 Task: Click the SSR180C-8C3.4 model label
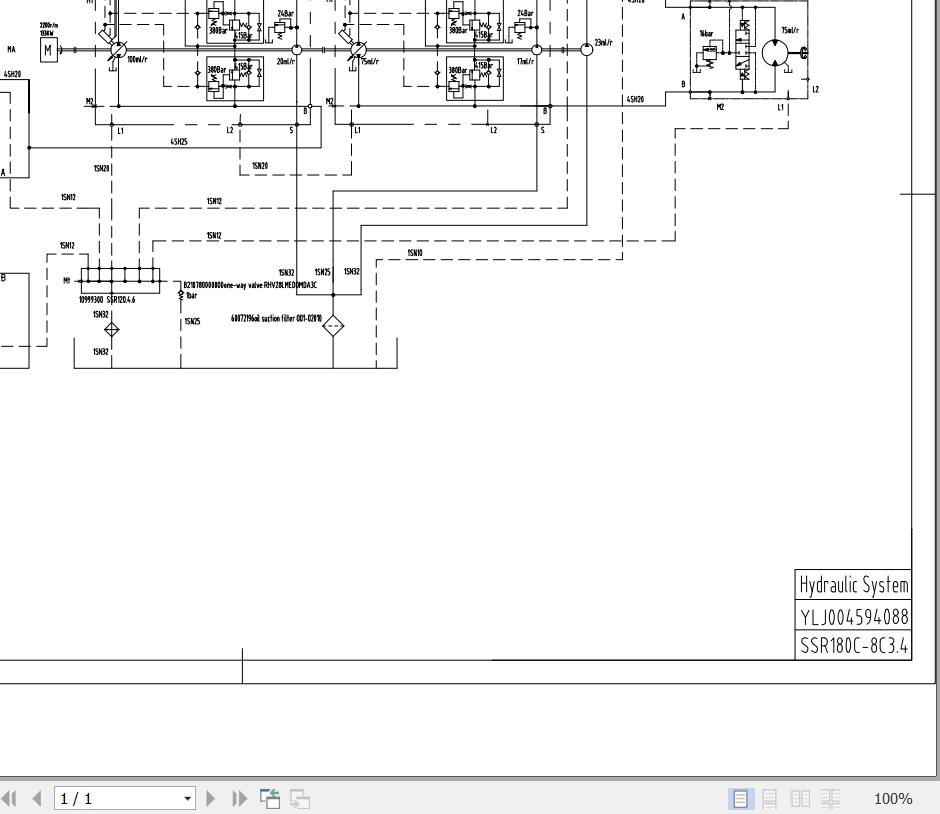point(854,646)
